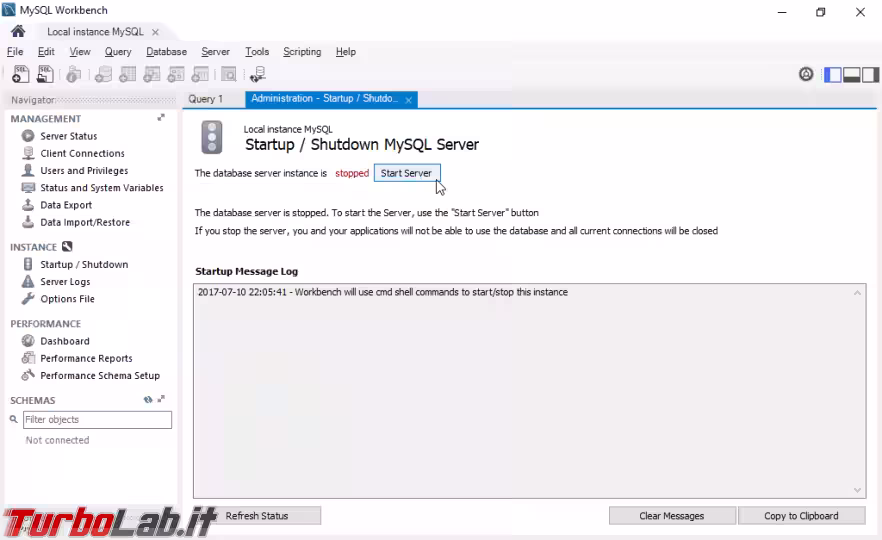Open the inspector for selected object icon
This screenshot has height=540, width=882.
coord(73,74)
